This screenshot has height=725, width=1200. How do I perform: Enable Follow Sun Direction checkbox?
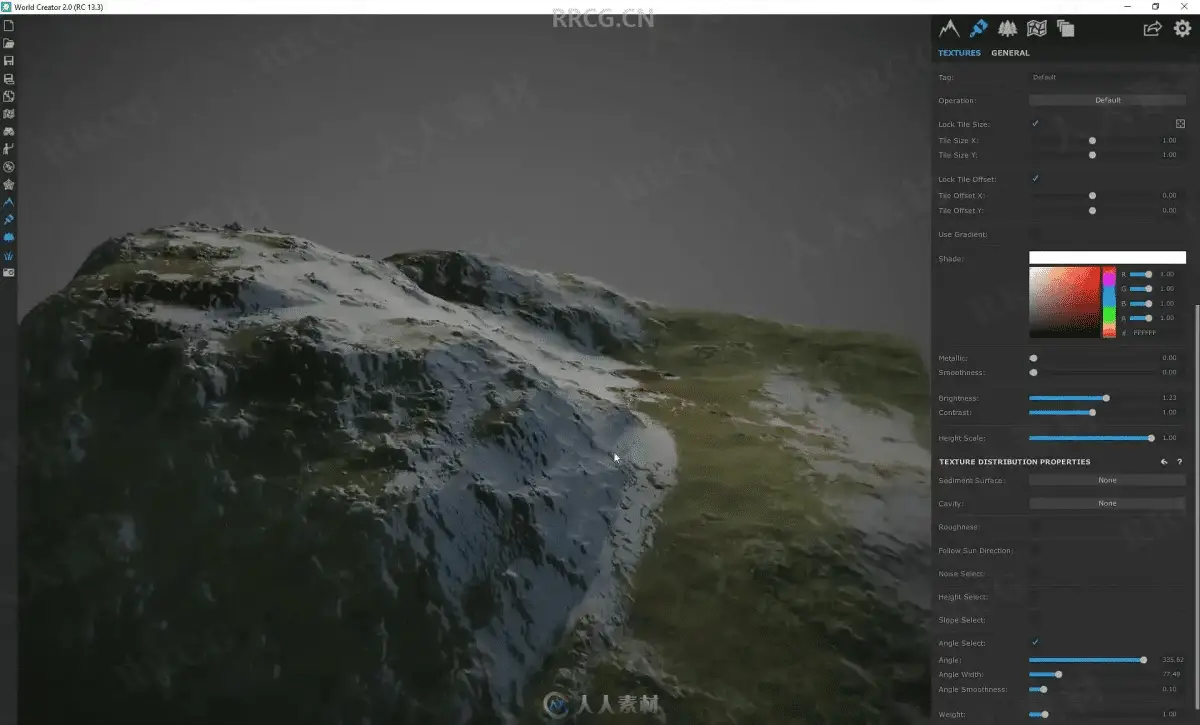[x=1035, y=551]
